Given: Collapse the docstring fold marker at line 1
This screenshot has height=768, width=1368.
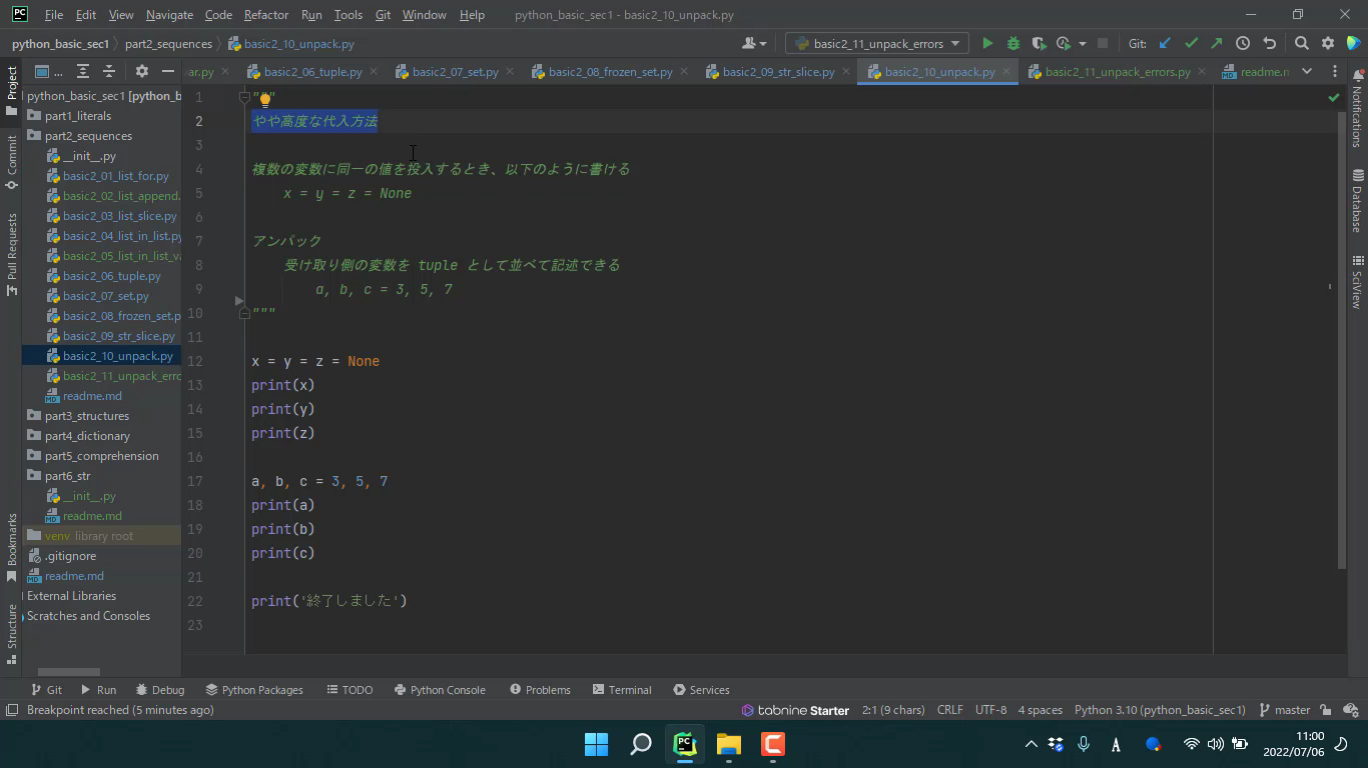Looking at the screenshot, I should (244, 97).
